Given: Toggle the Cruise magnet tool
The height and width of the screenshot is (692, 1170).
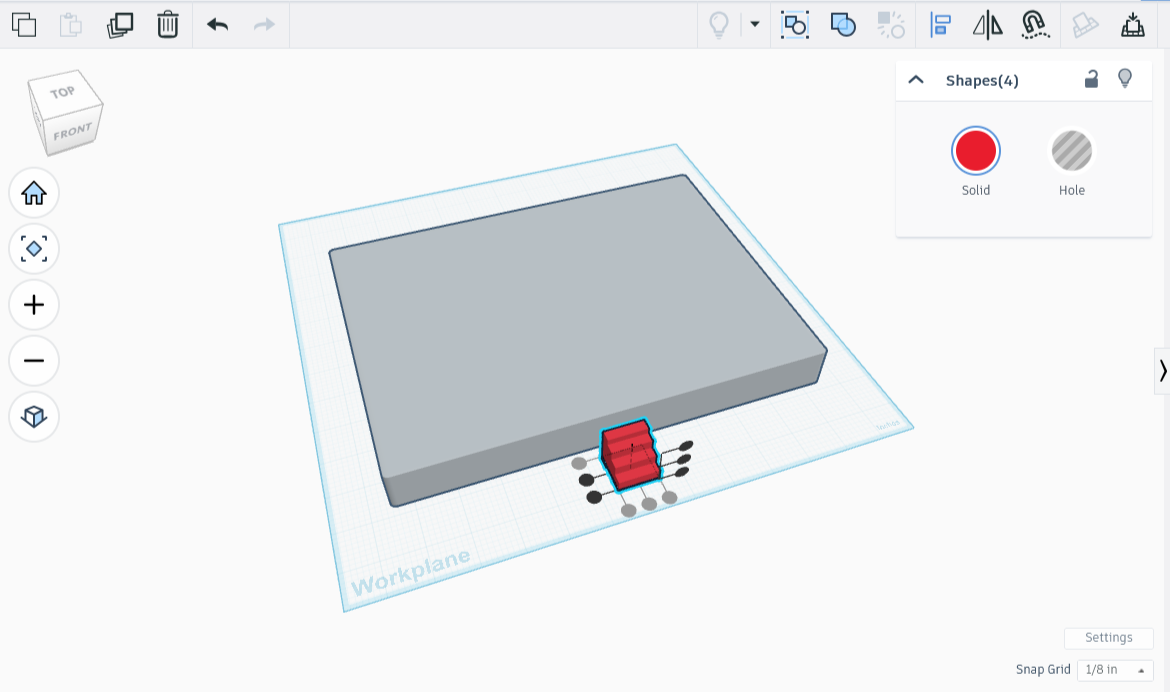Looking at the screenshot, I should pos(1035,25).
